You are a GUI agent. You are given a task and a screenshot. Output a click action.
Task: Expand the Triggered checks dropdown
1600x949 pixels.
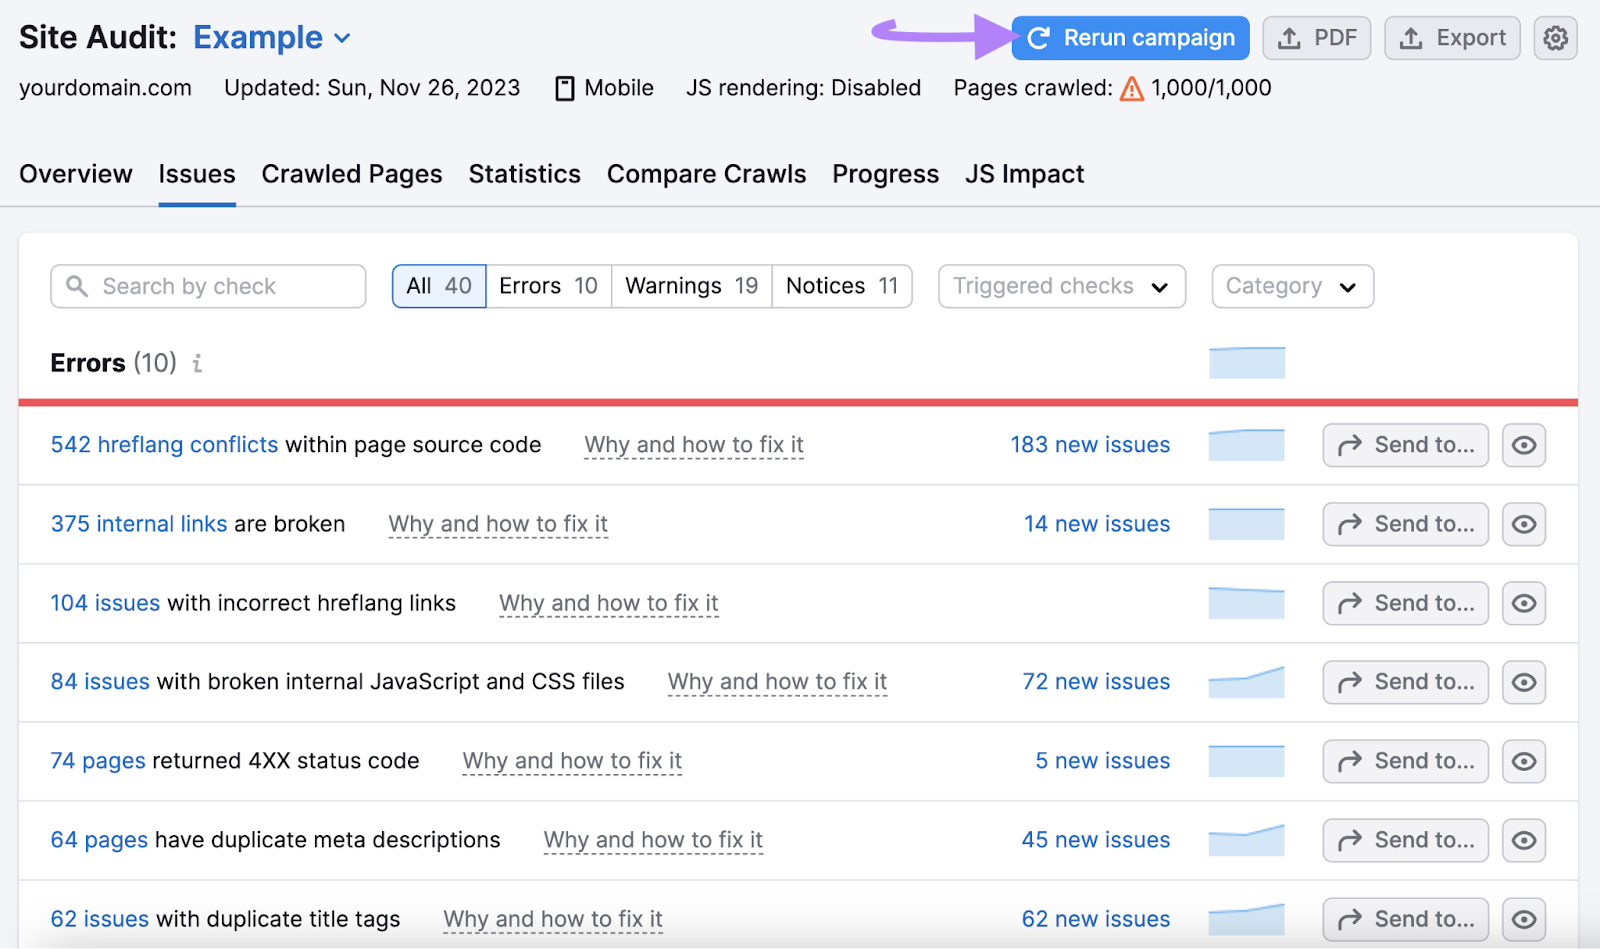point(1062,286)
